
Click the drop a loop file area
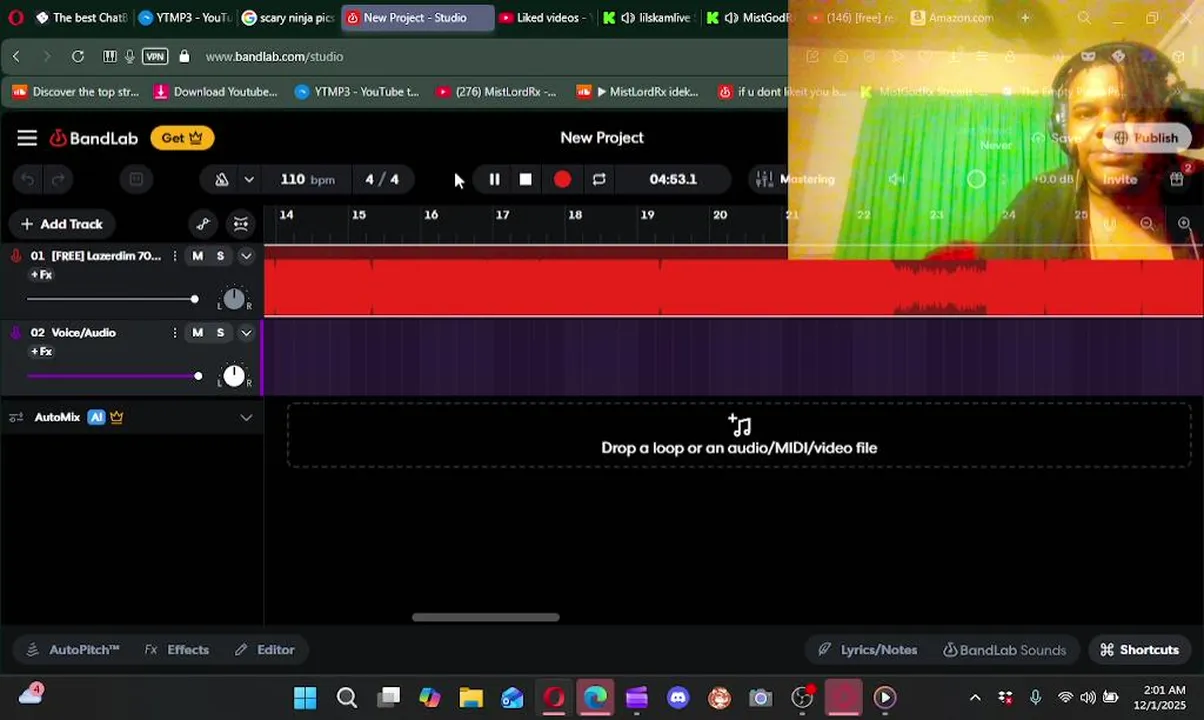(x=739, y=436)
